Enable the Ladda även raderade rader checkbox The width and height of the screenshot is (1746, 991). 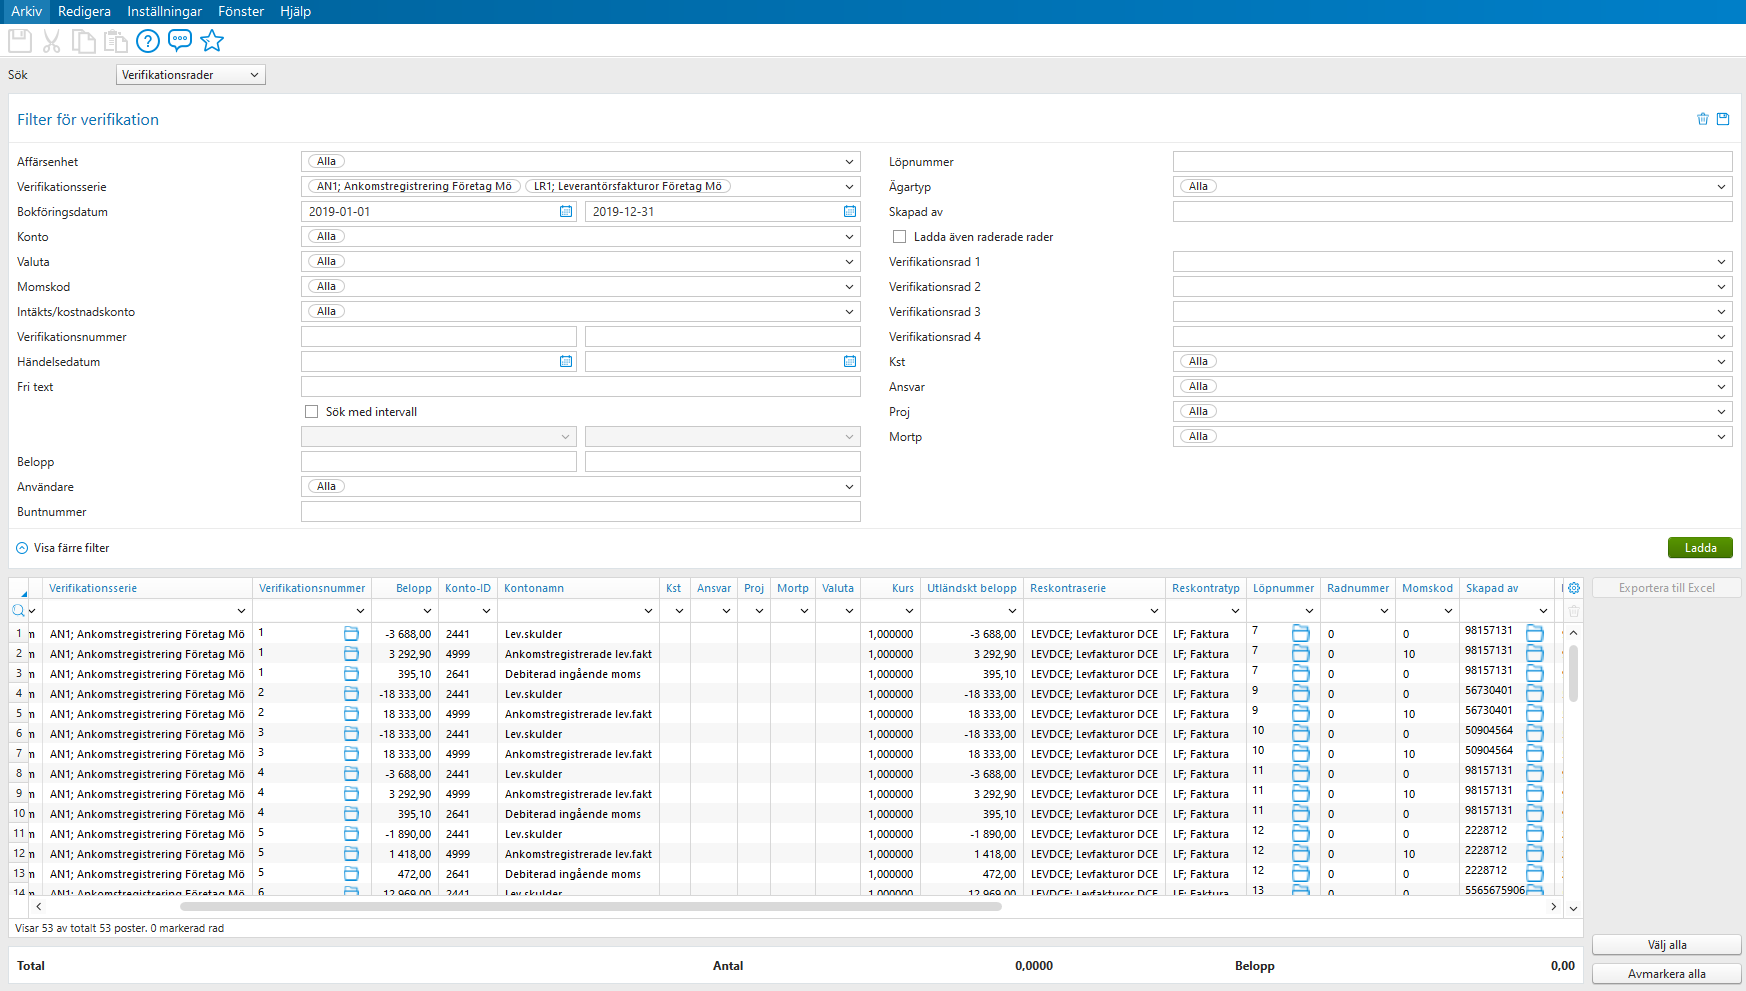[899, 236]
